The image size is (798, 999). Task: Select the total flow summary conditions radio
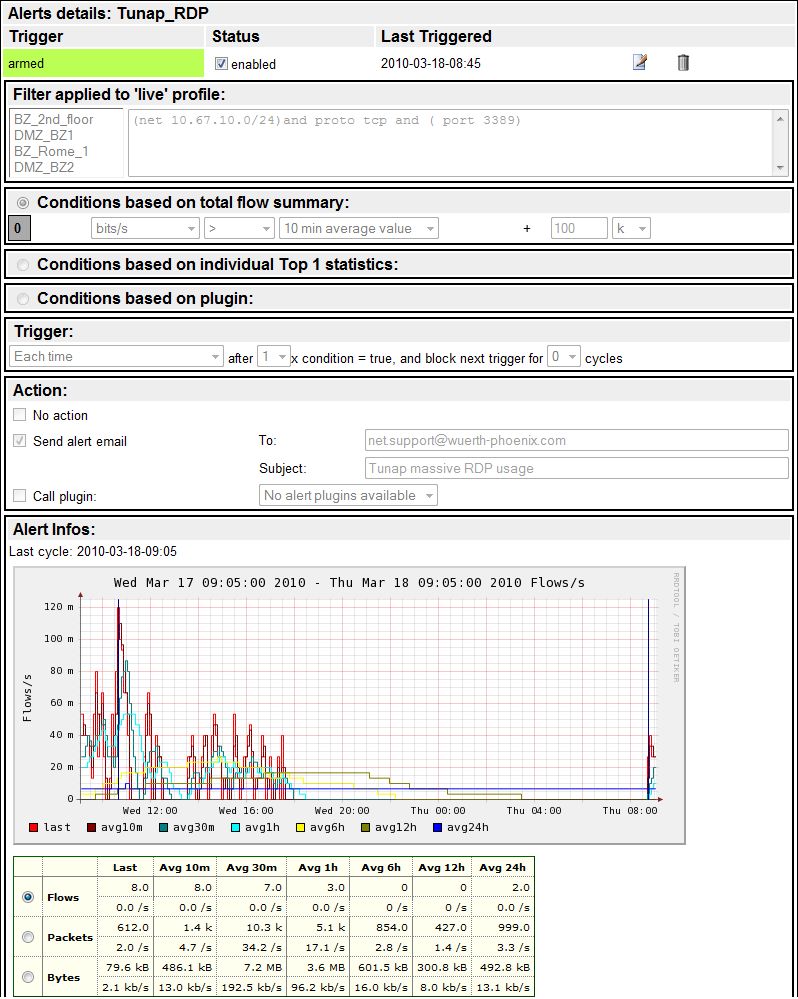click(23, 203)
